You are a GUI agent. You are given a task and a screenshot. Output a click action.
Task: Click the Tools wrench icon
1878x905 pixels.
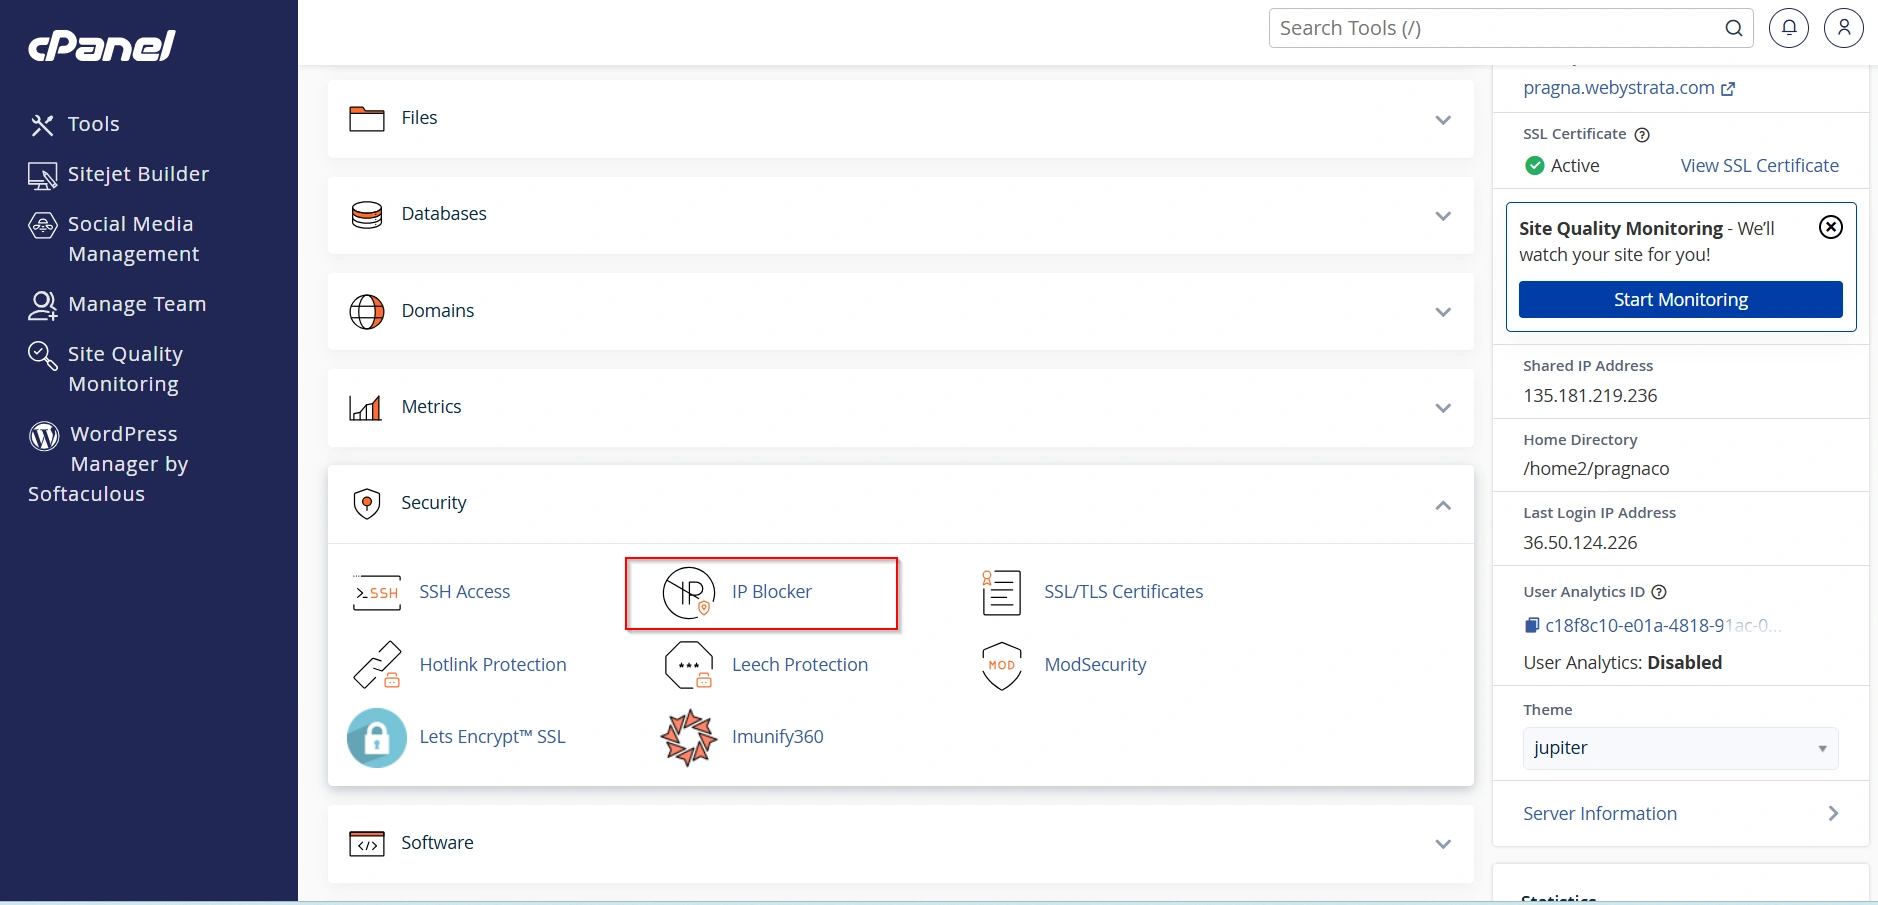[x=42, y=125]
